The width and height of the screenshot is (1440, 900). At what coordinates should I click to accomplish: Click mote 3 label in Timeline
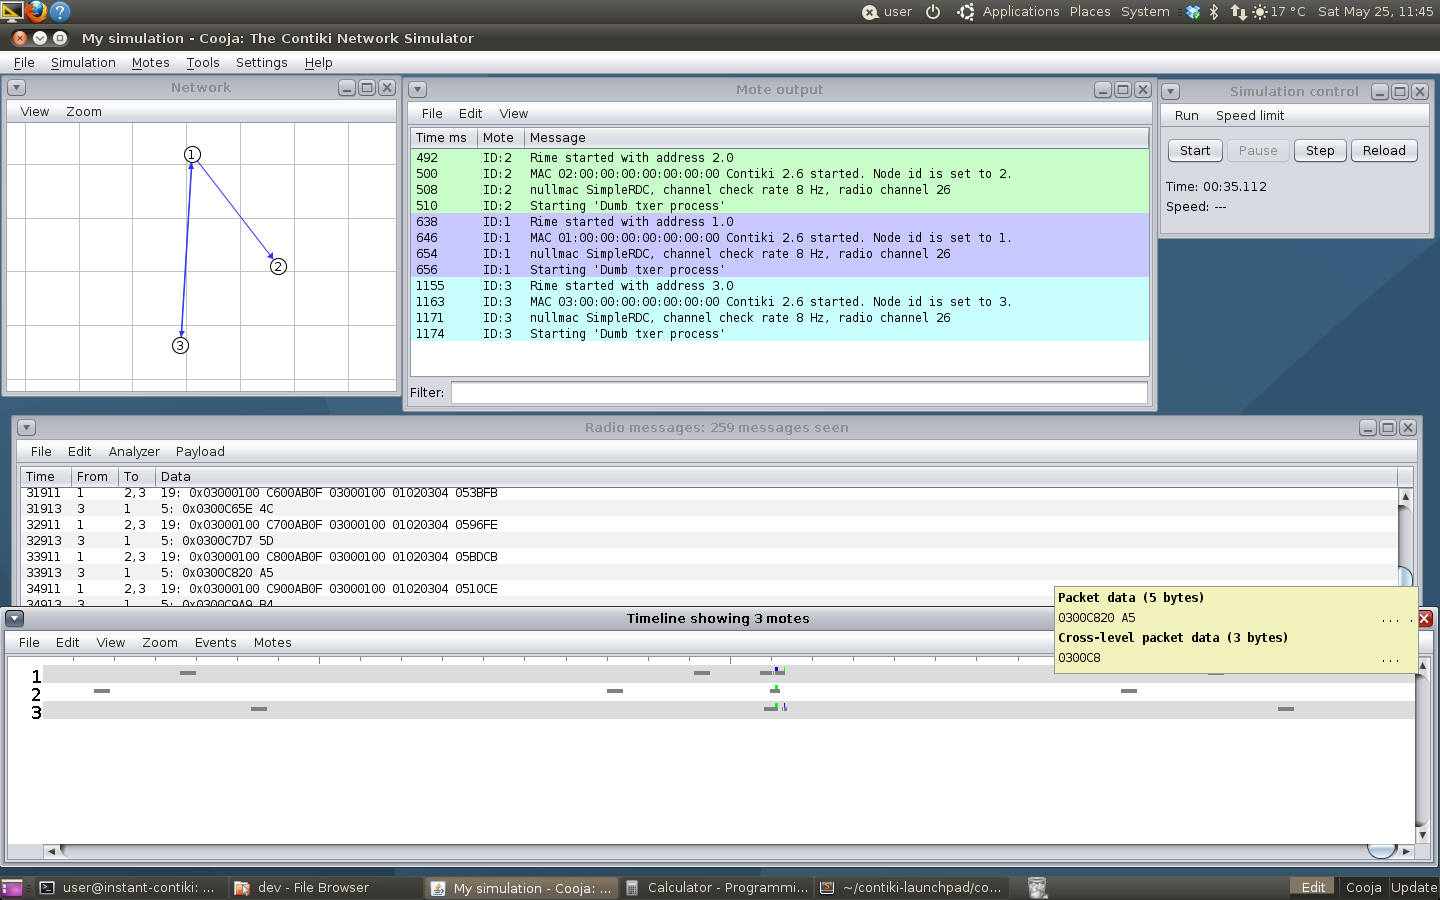36,712
